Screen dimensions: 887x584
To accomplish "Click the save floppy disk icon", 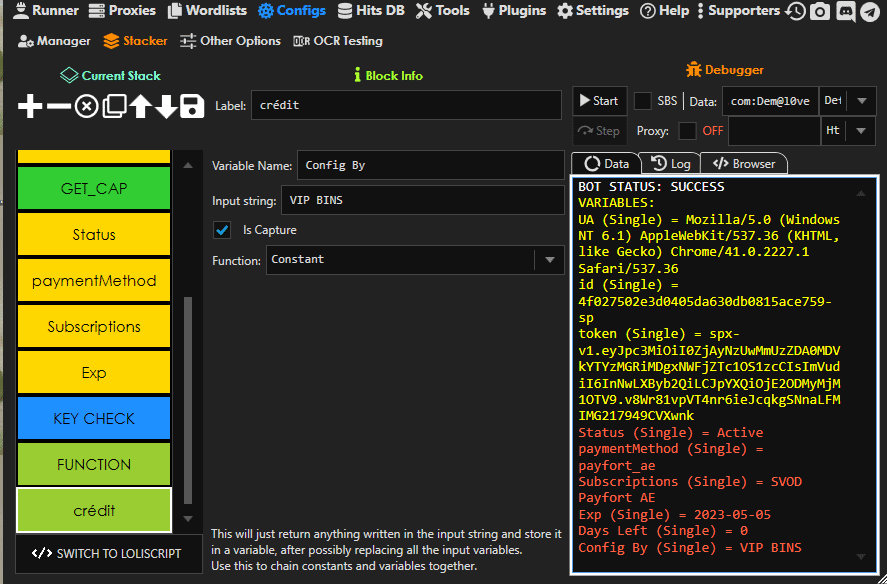I will pyautogui.click(x=192, y=106).
